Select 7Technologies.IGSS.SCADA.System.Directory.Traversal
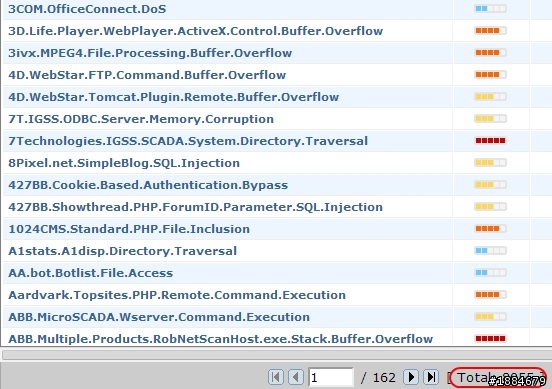Screen dimensions: 552x389 188,141
